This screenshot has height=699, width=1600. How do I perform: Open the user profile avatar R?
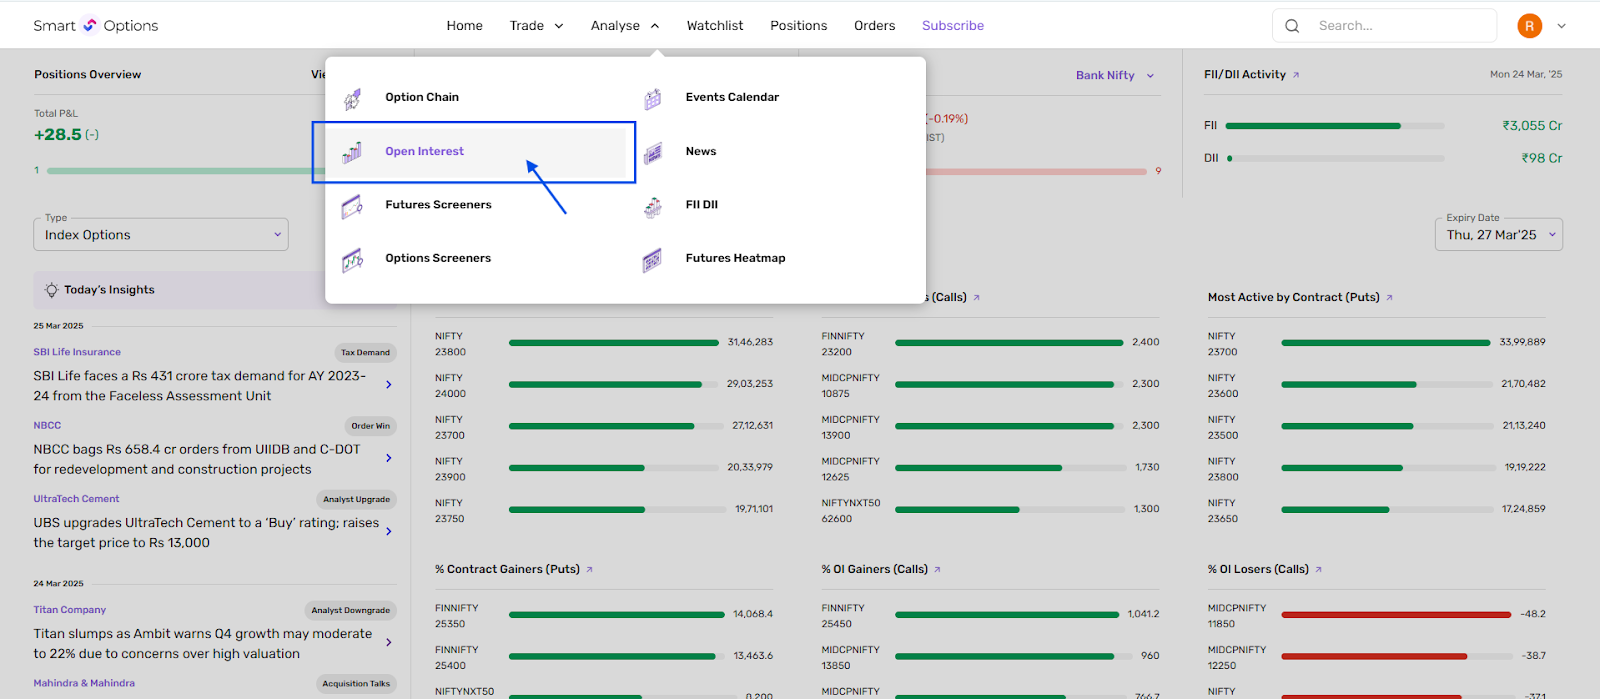pos(1529,26)
